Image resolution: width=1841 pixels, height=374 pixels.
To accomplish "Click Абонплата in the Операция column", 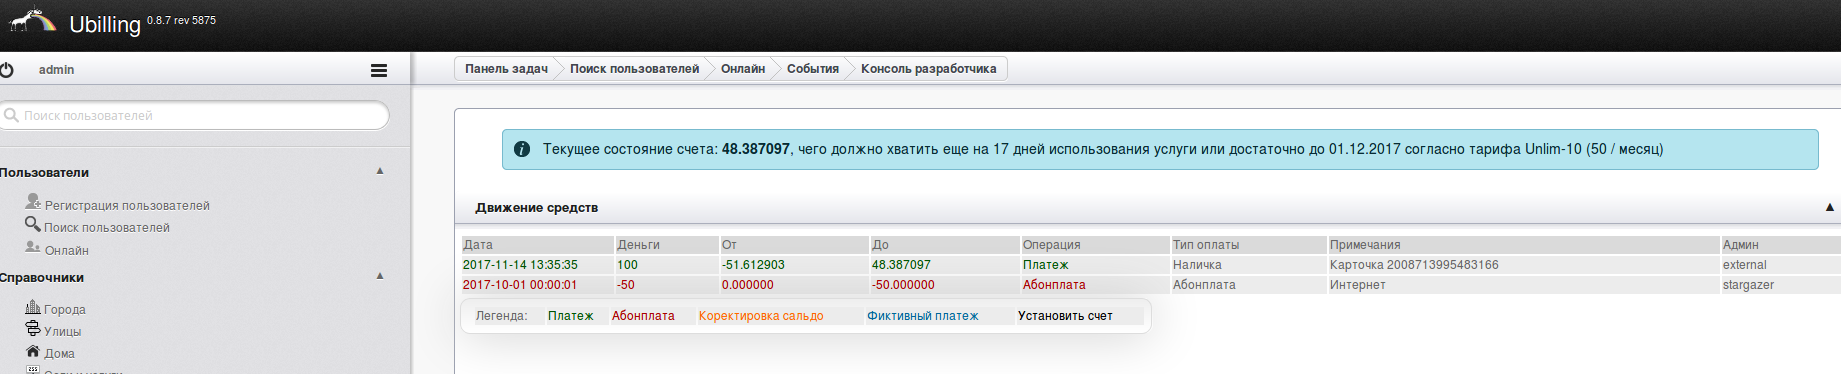I will point(1054,285).
